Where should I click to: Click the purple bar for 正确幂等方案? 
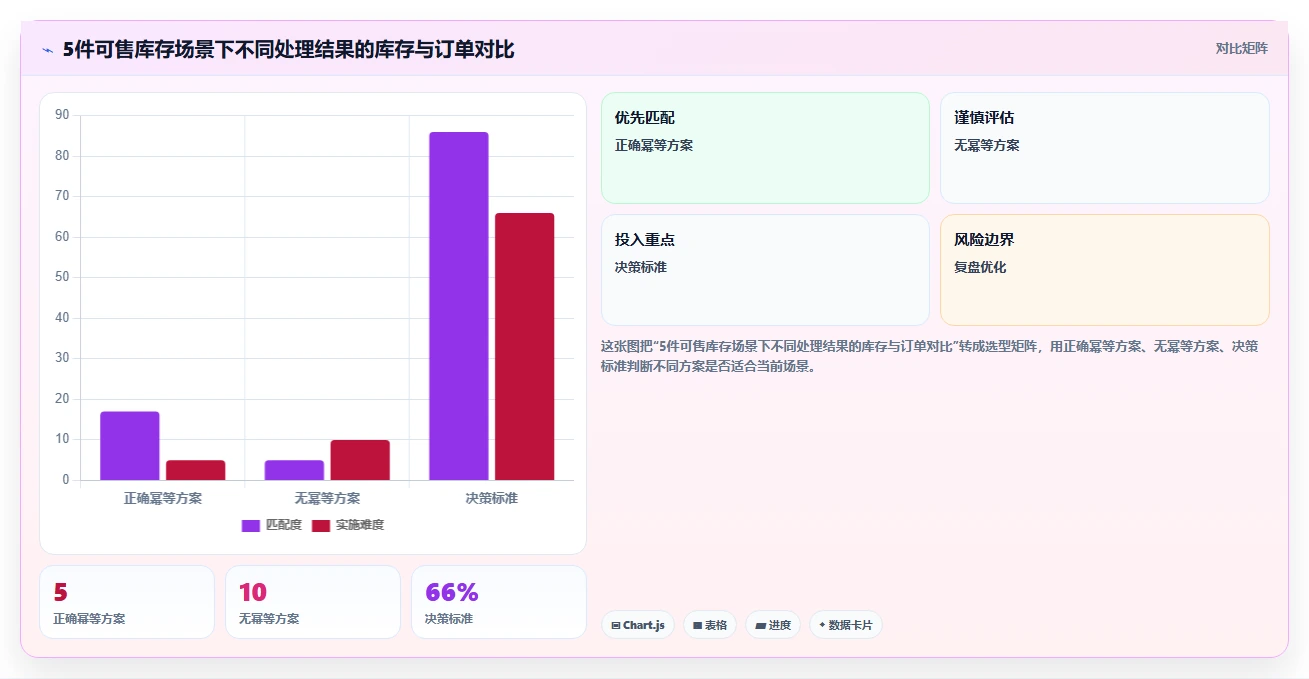coord(130,446)
